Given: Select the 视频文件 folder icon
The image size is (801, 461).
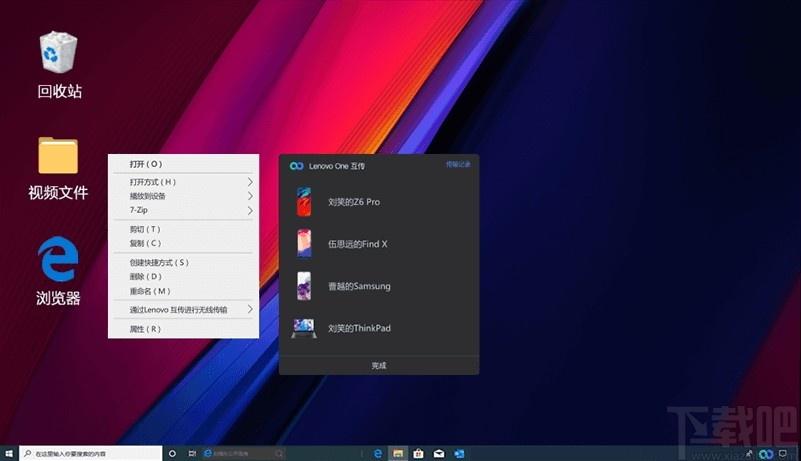Looking at the screenshot, I should coord(58,156).
